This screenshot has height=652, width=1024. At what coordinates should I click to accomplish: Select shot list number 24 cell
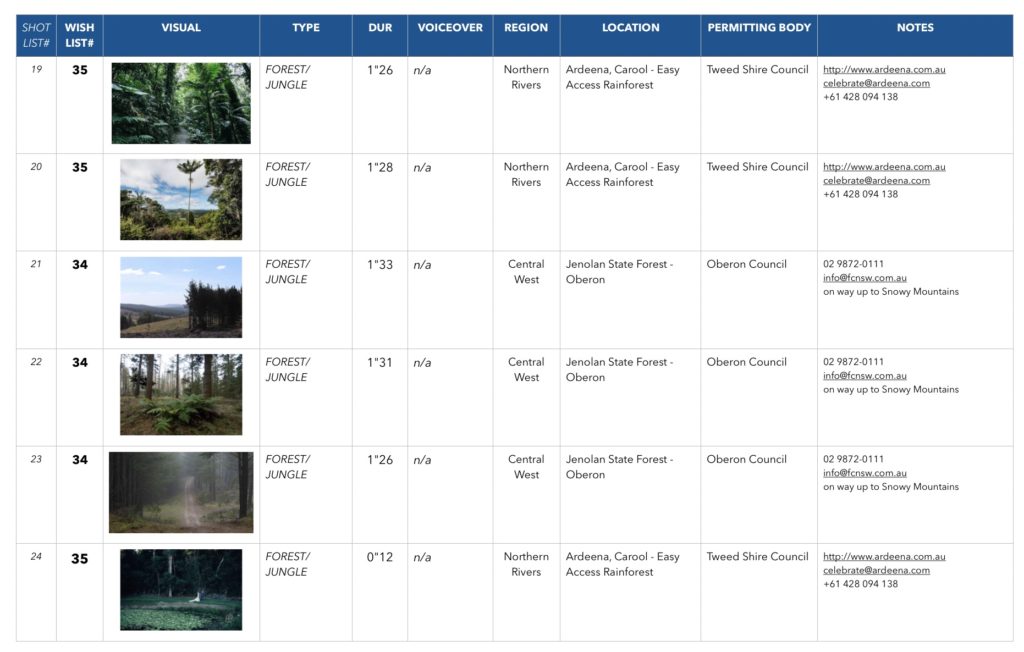[x=36, y=593]
